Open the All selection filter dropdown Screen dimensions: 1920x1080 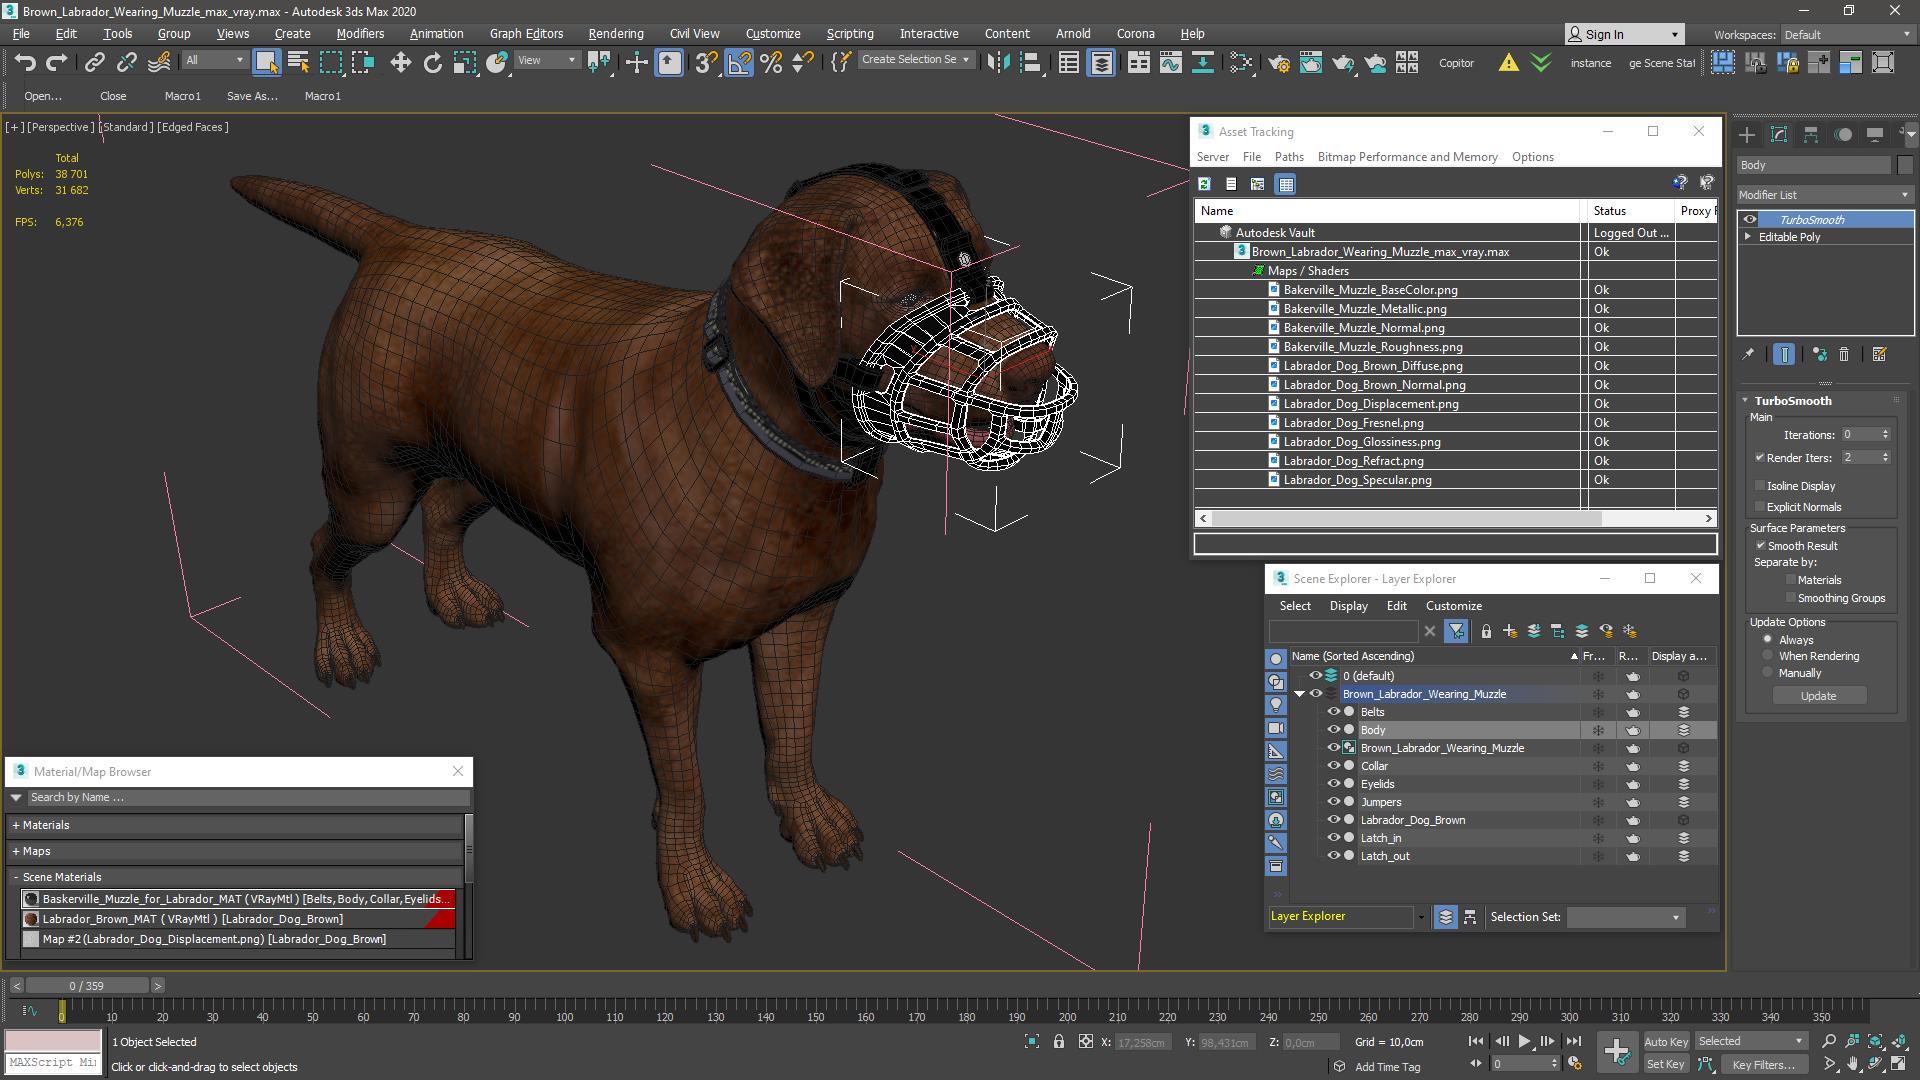click(215, 60)
